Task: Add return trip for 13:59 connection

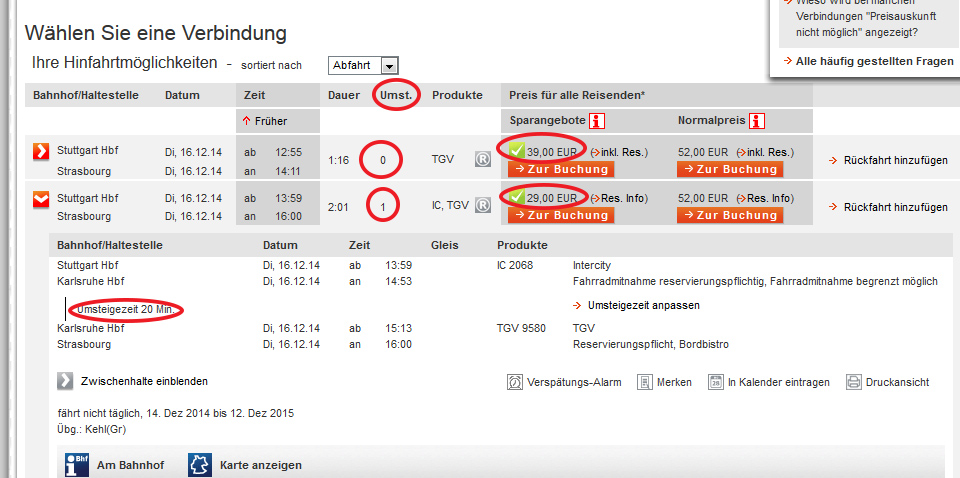Action: pos(888,207)
